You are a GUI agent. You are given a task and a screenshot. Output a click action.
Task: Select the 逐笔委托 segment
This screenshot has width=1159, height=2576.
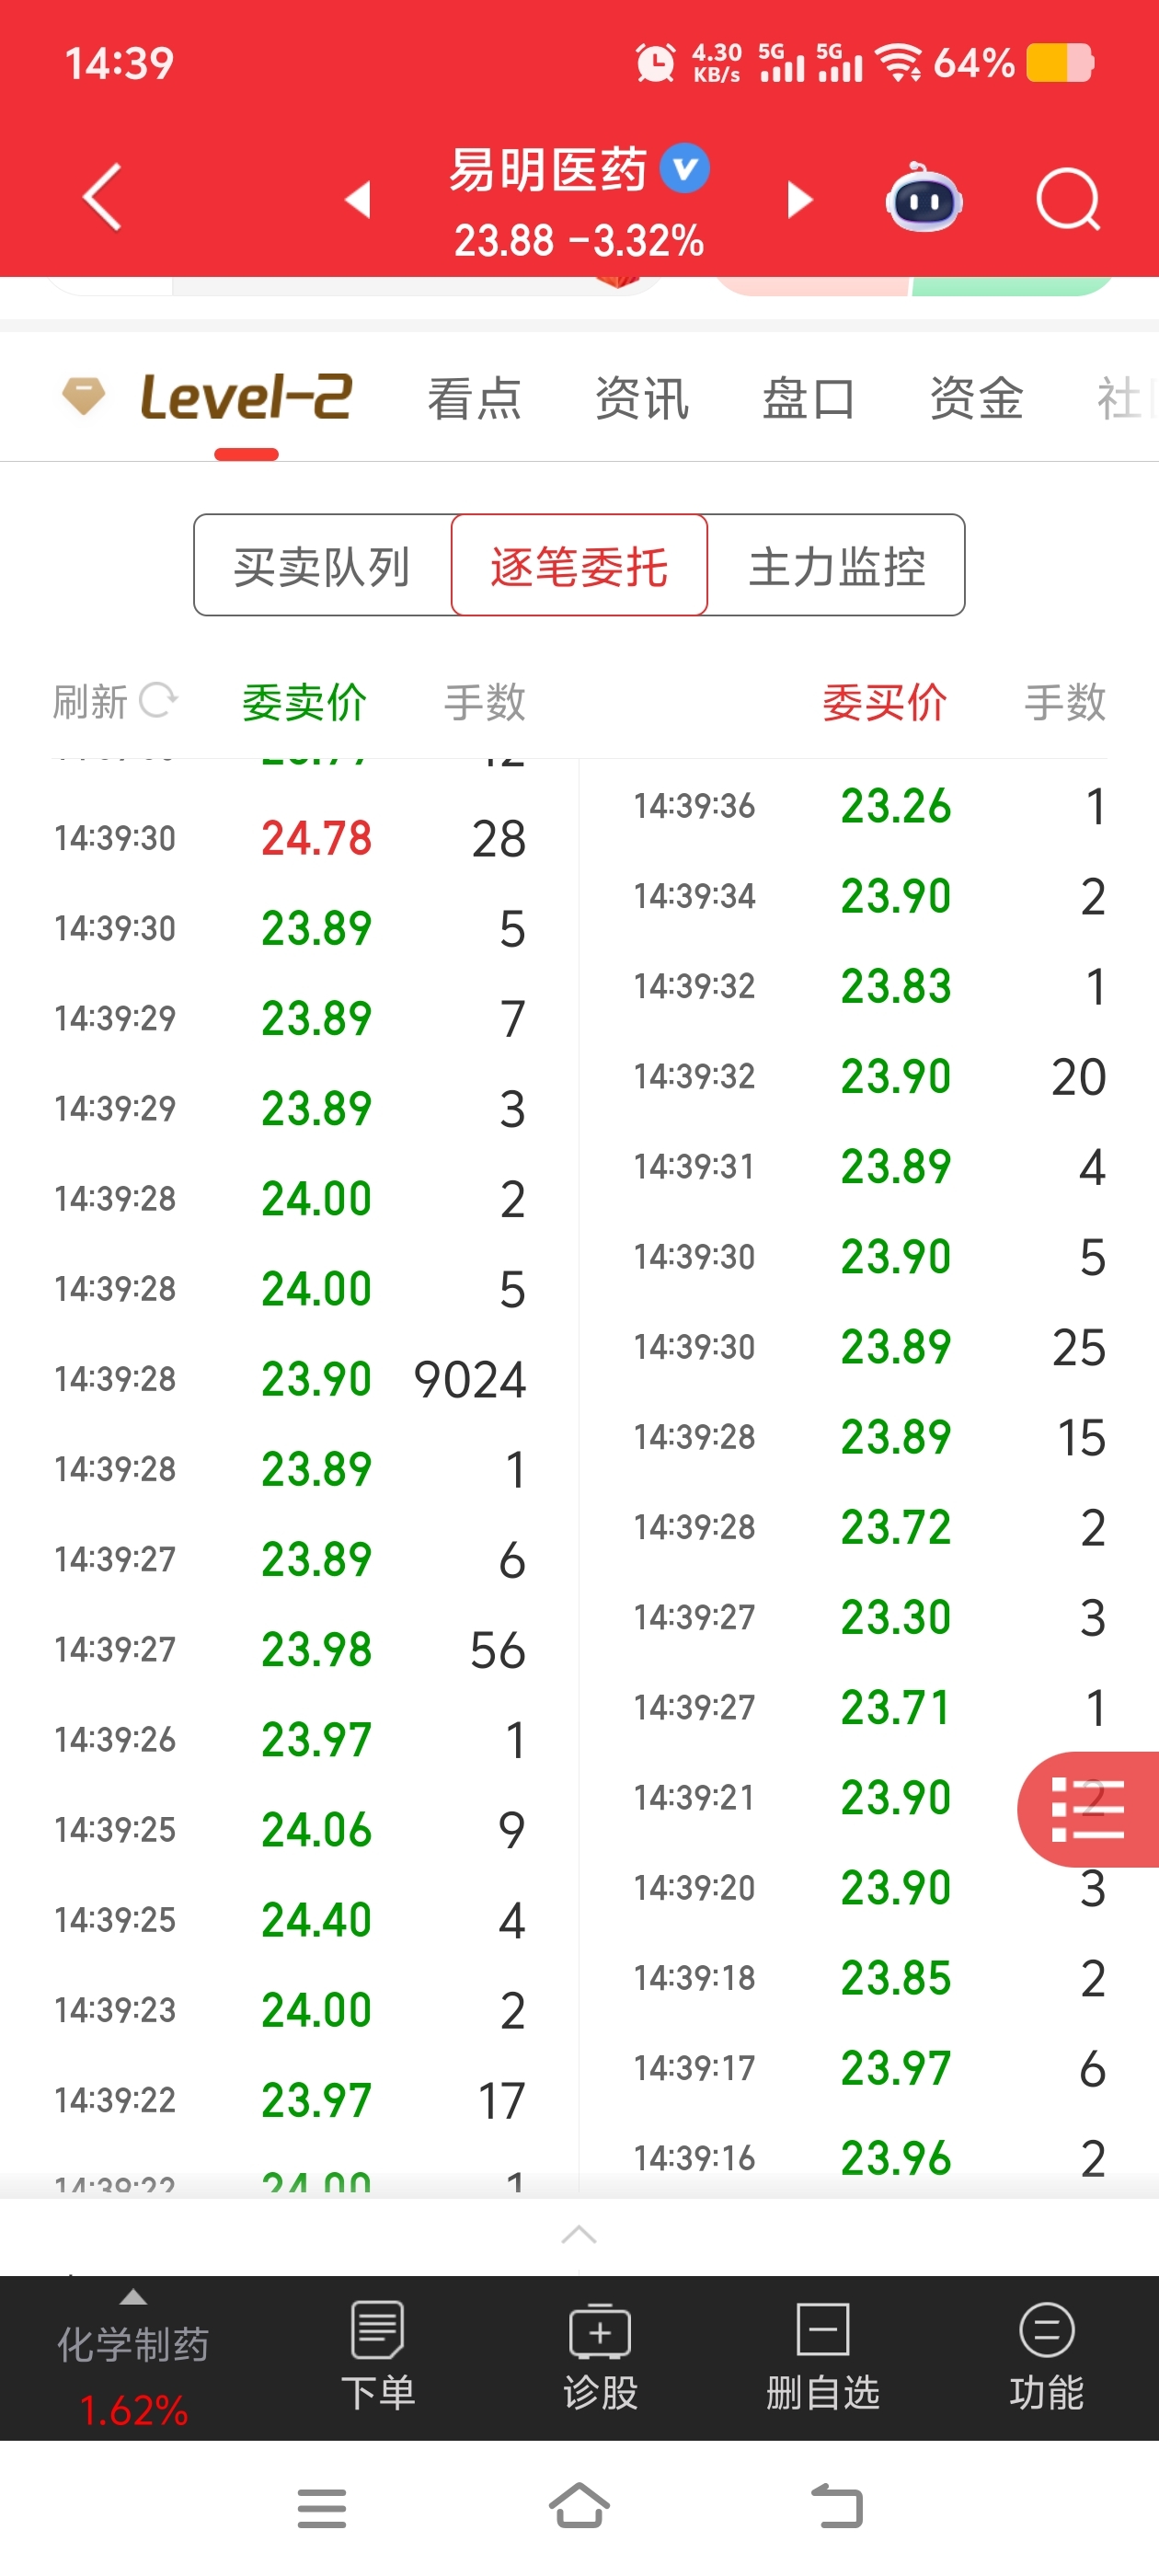tap(579, 565)
